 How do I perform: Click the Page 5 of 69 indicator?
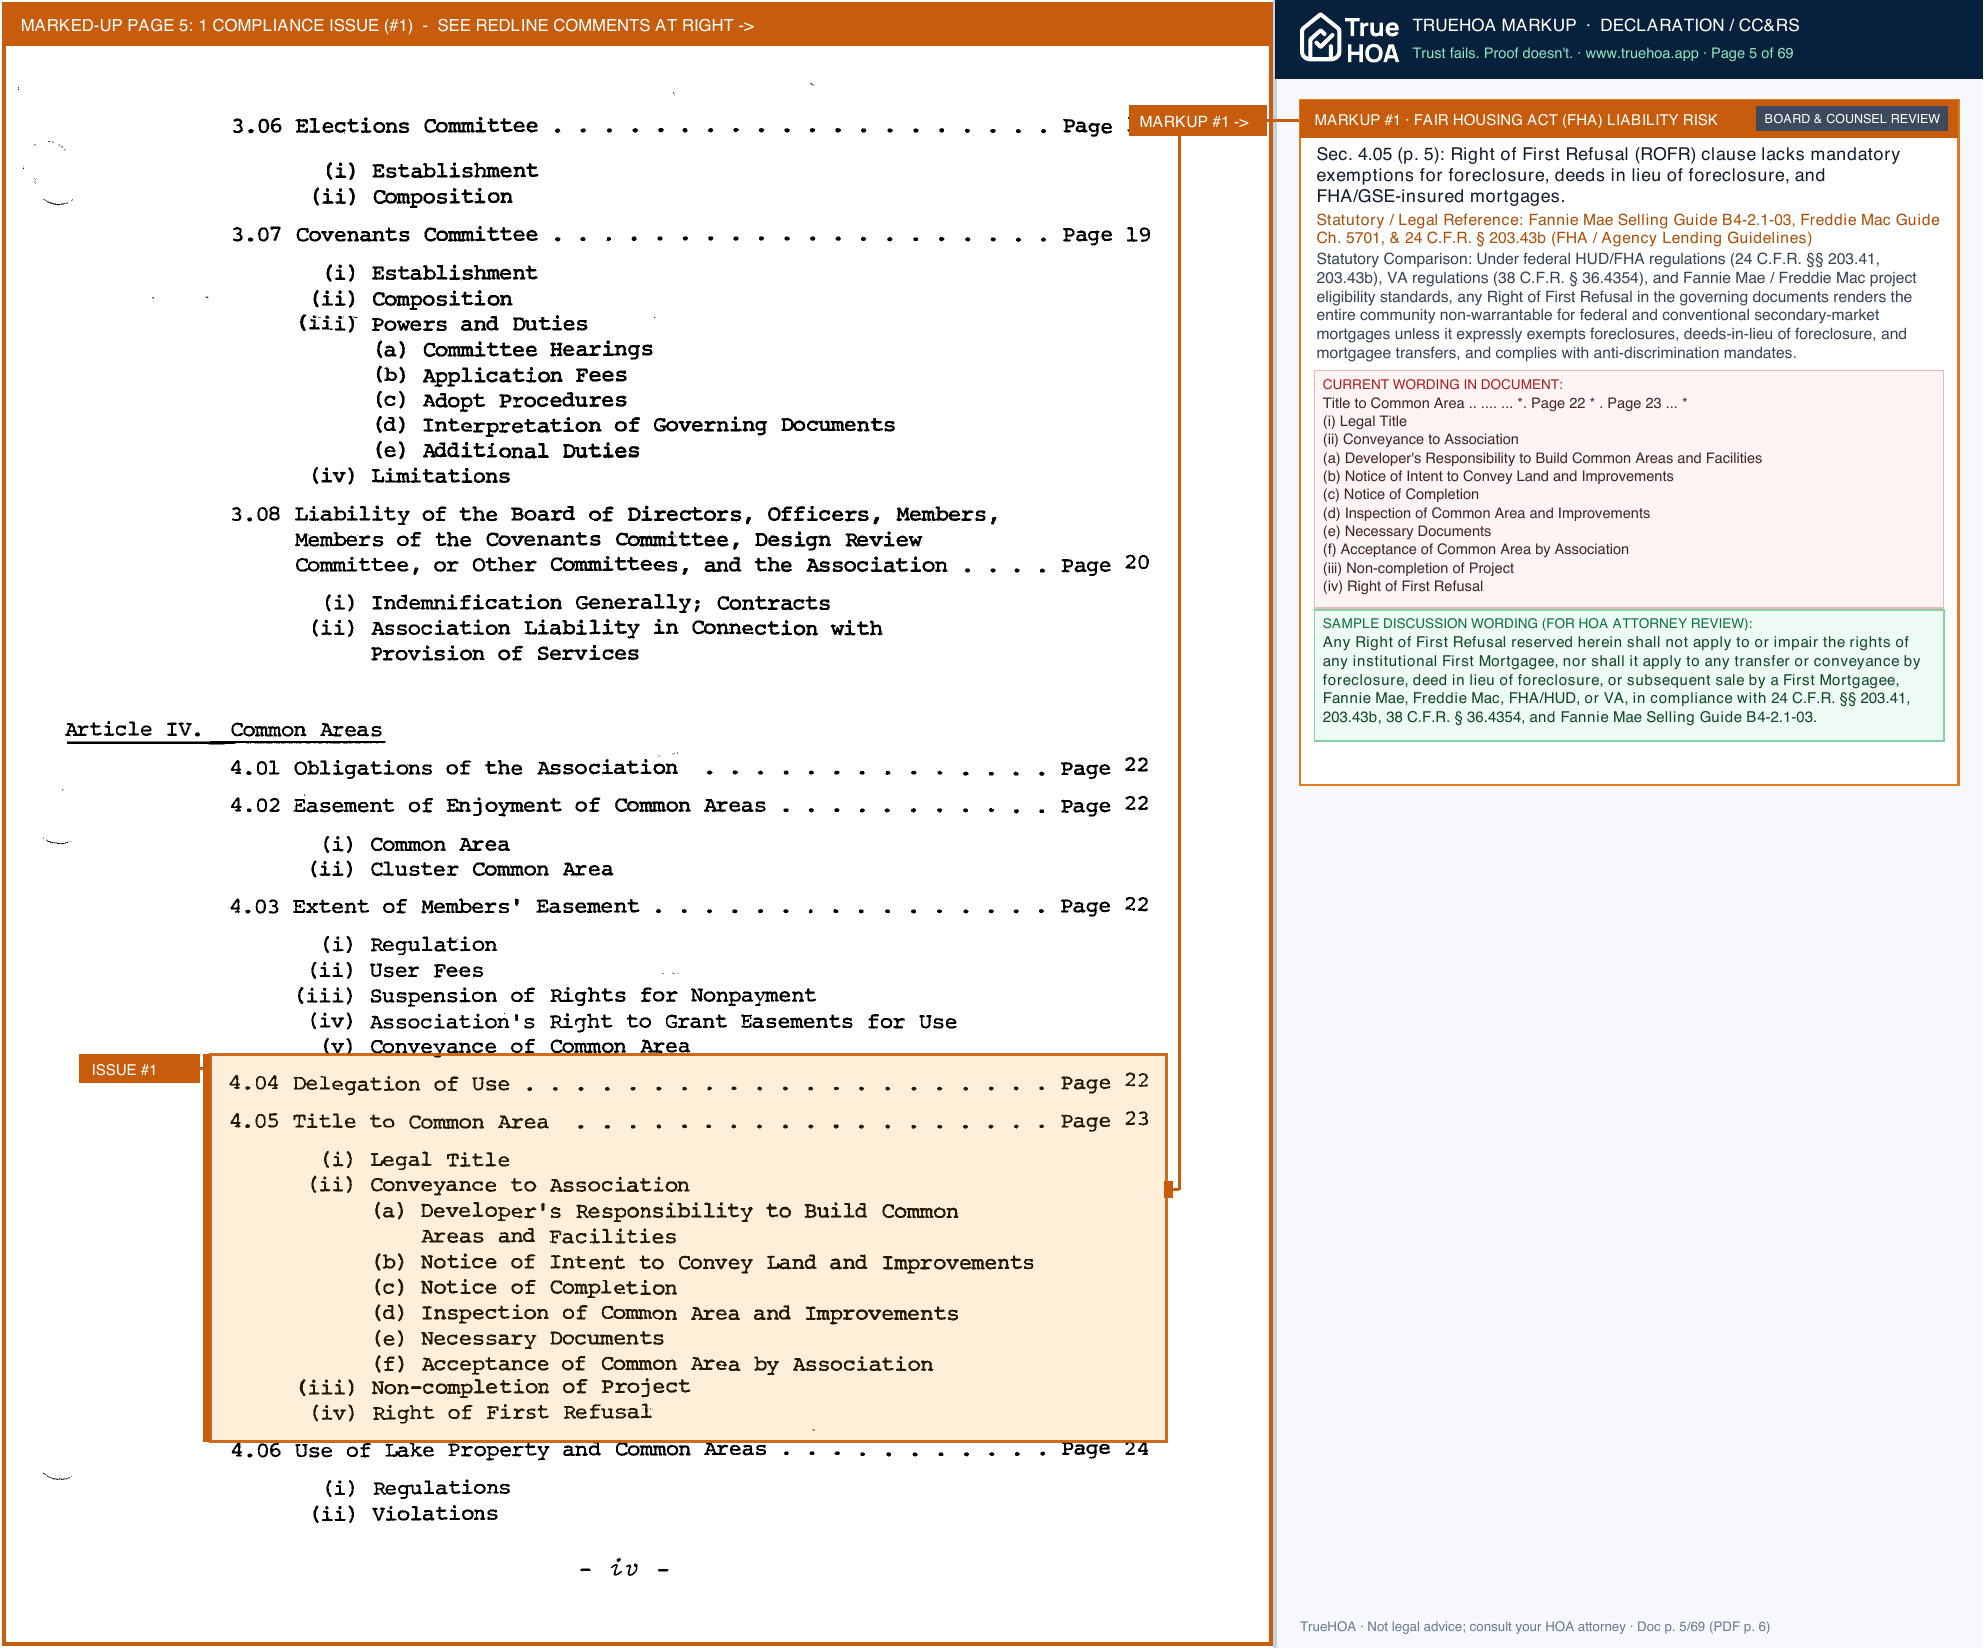click(1752, 53)
